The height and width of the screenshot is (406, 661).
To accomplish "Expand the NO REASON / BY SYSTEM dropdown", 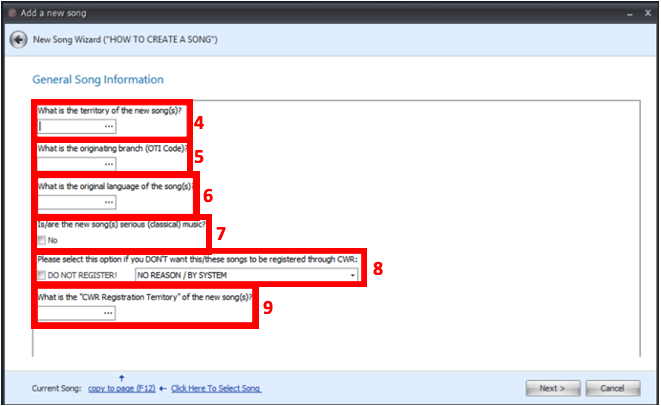I will point(352,275).
